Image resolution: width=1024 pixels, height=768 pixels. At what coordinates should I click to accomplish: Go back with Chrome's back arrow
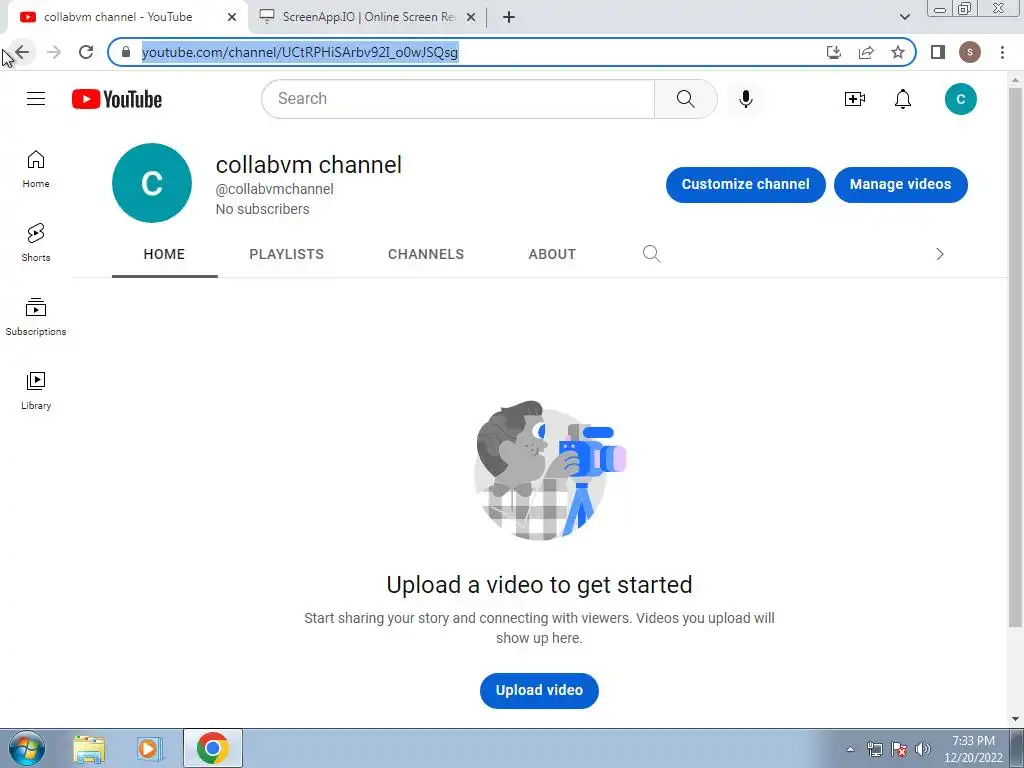(22, 52)
